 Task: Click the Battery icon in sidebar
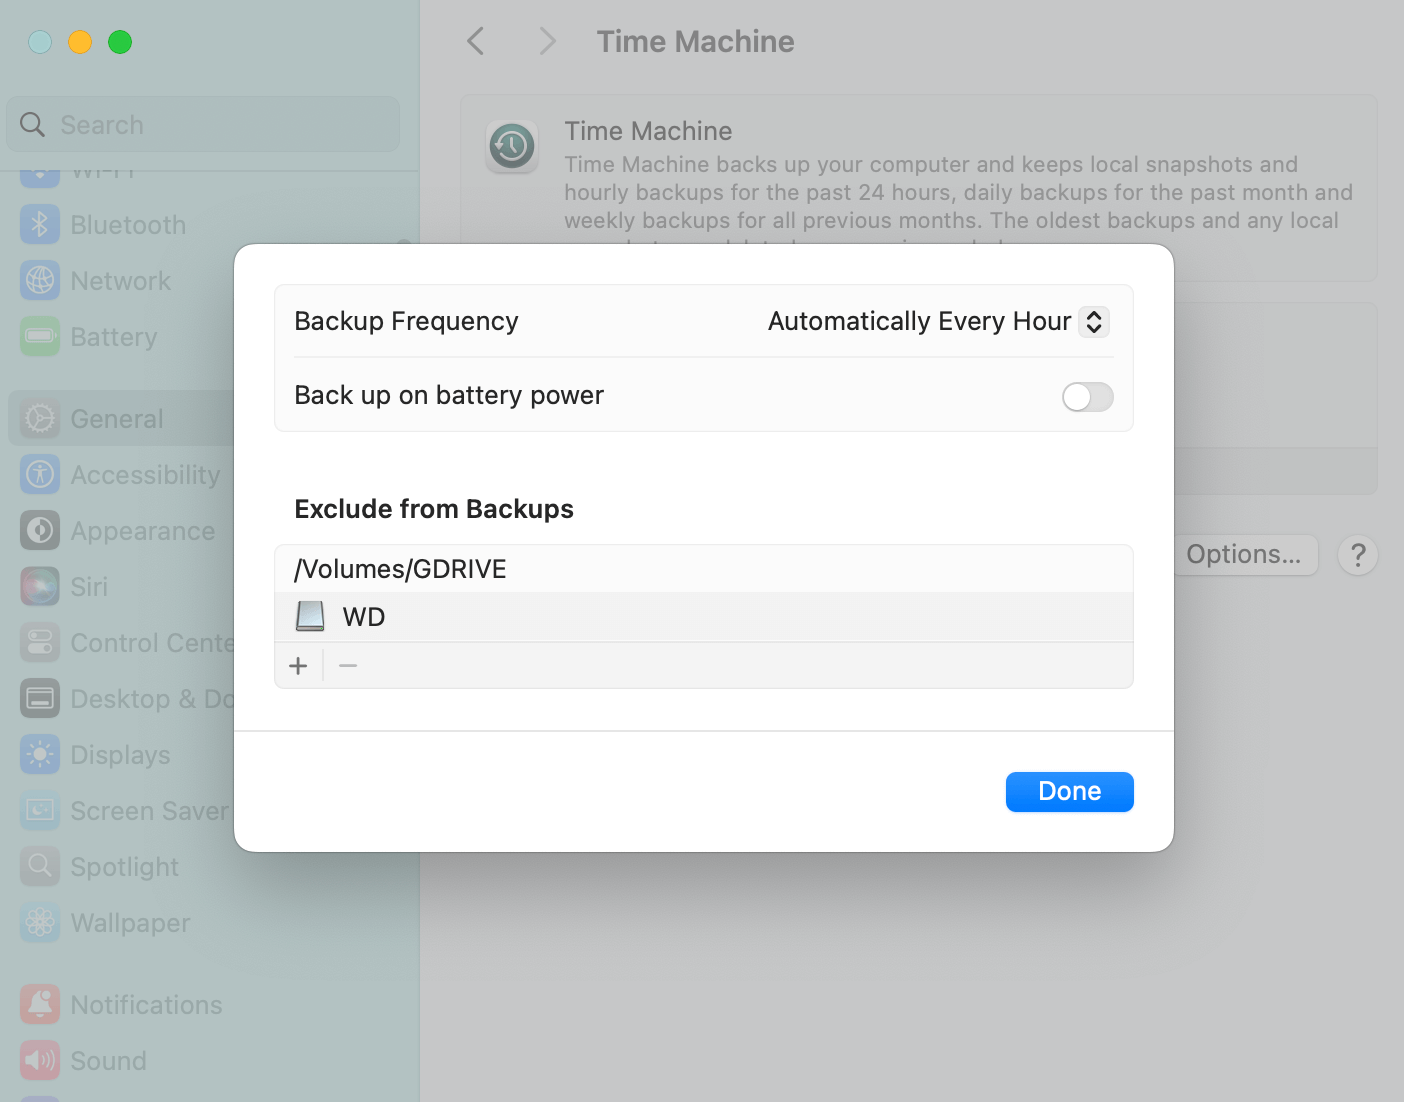[x=39, y=337]
